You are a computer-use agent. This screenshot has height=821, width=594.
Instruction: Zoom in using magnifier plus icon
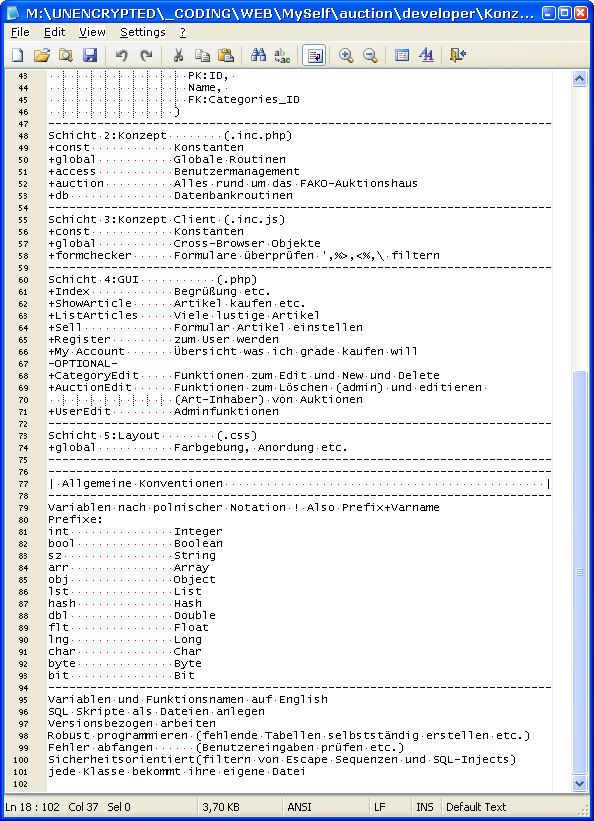[346, 55]
